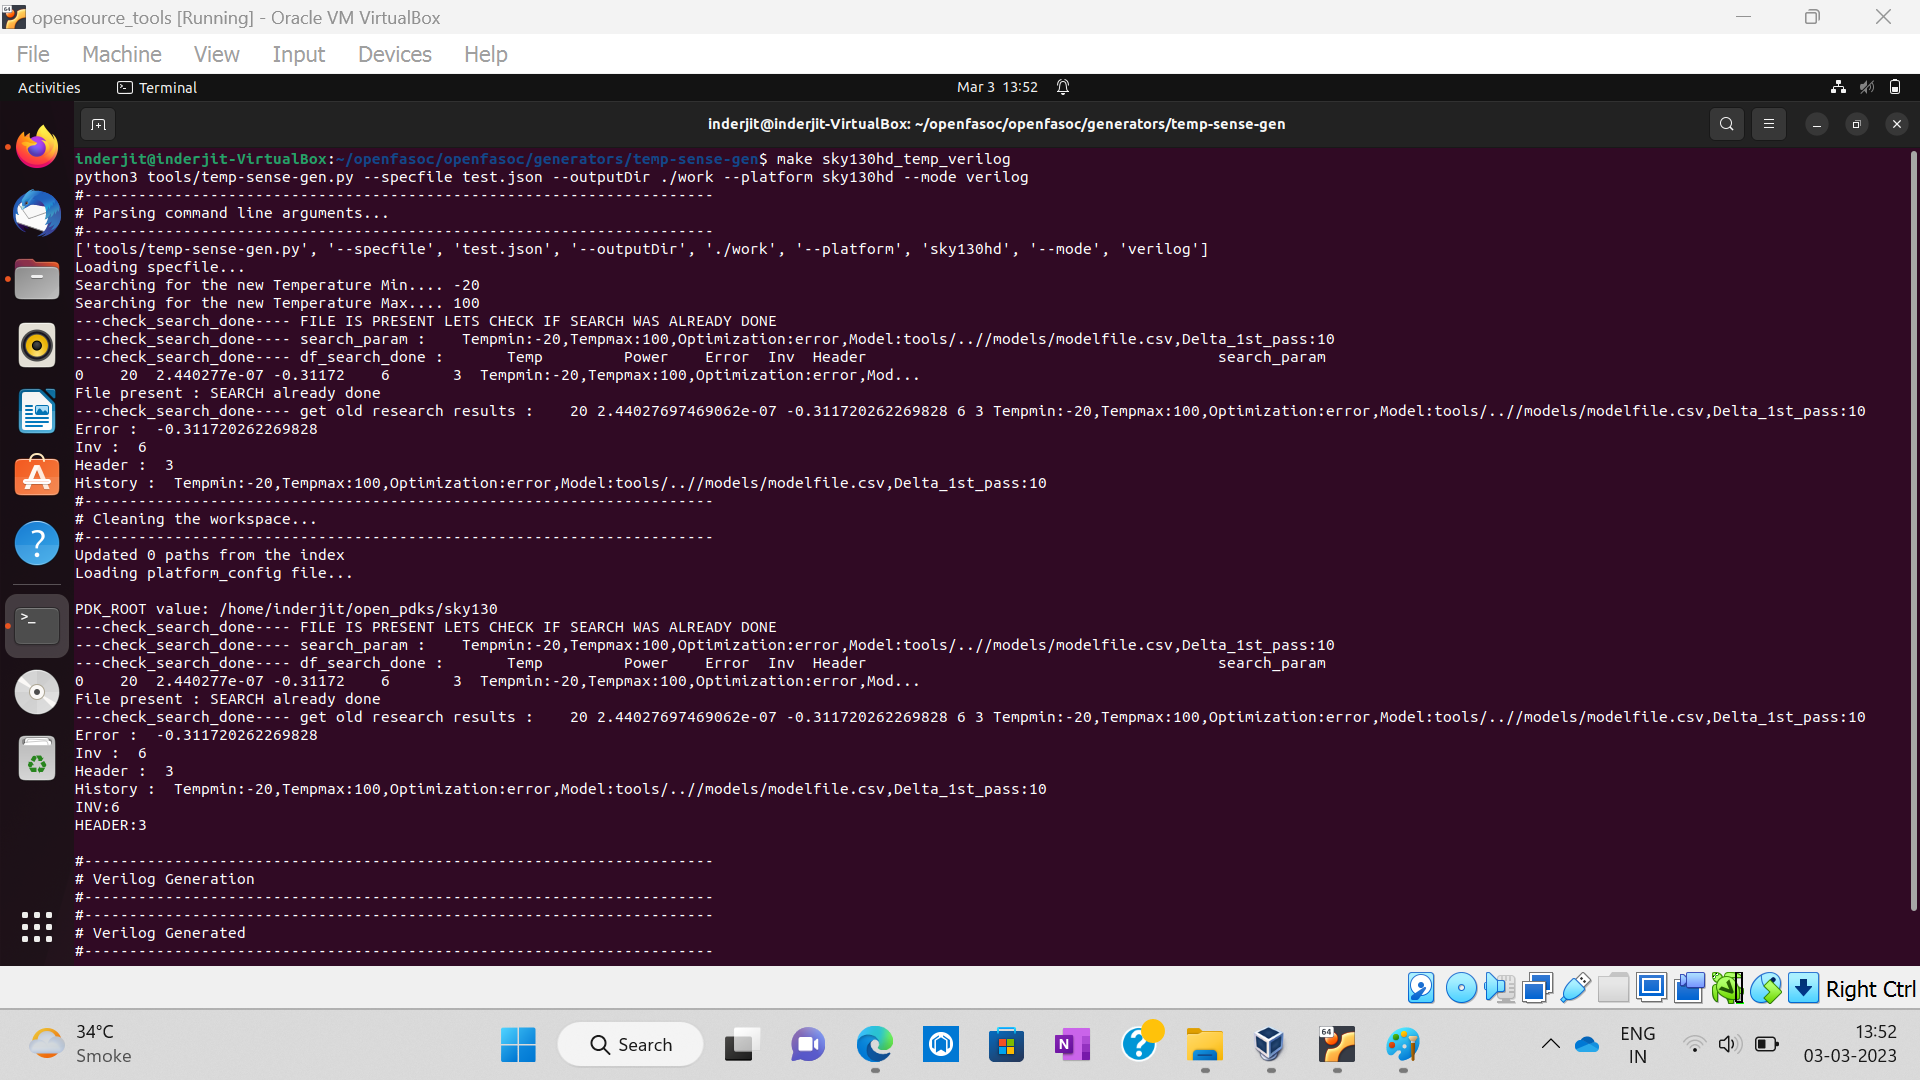This screenshot has height=1080, width=1920.
Task: Click the hard disk activity icon in VirtualBox status bar
Action: pyautogui.click(x=1421, y=987)
